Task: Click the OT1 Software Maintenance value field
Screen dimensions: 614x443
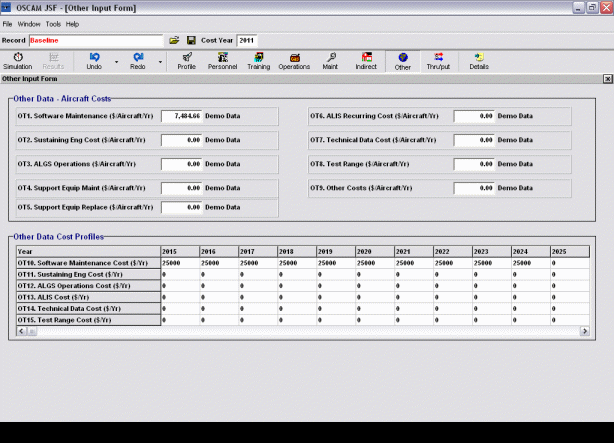Action: 182,116
